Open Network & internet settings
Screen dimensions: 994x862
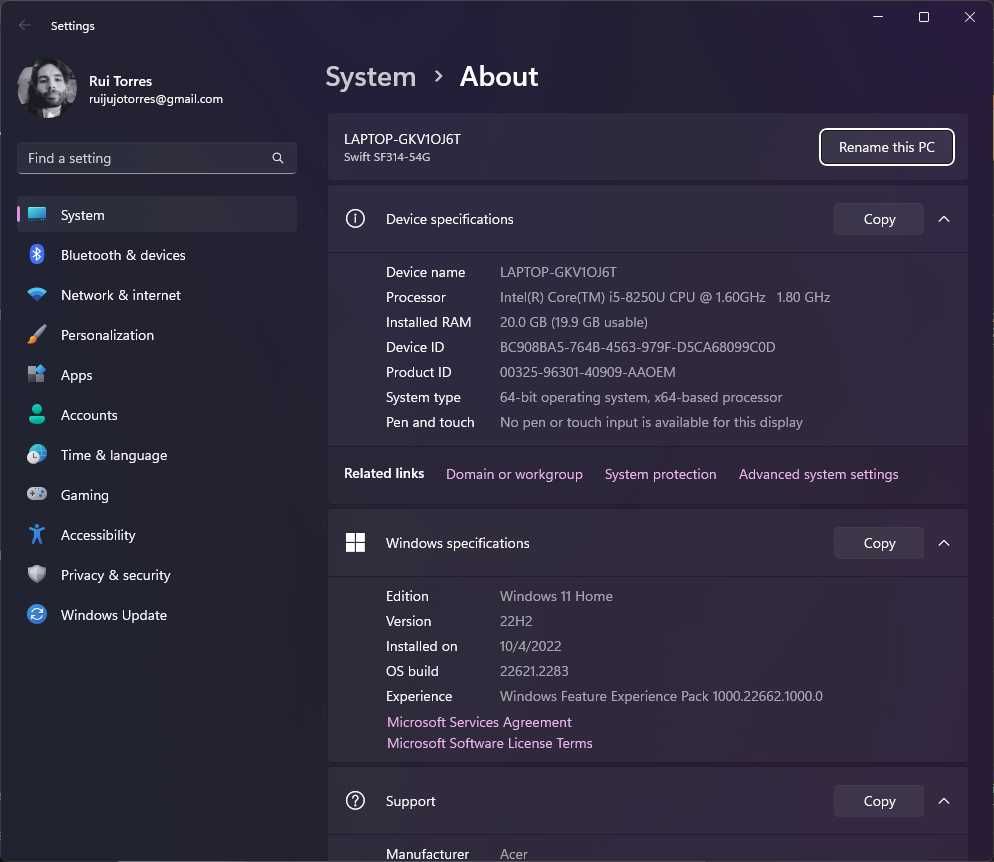157,295
